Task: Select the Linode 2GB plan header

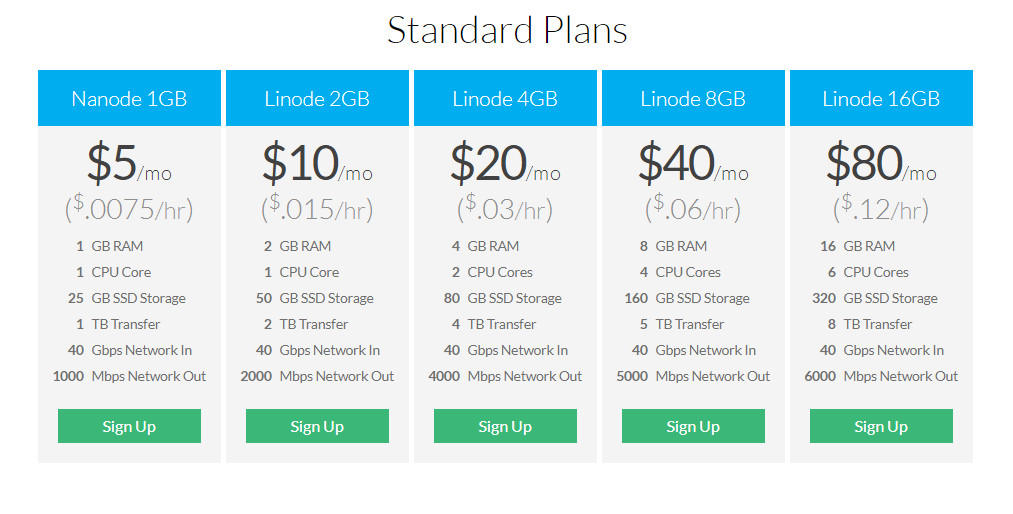Action: click(x=317, y=98)
